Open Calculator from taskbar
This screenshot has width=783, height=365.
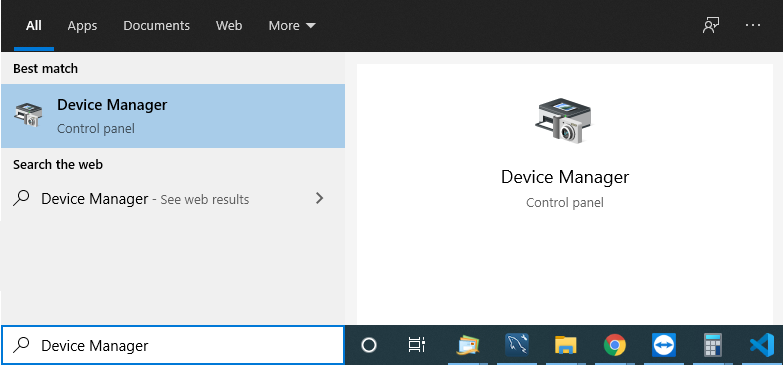[x=713, y=345]
